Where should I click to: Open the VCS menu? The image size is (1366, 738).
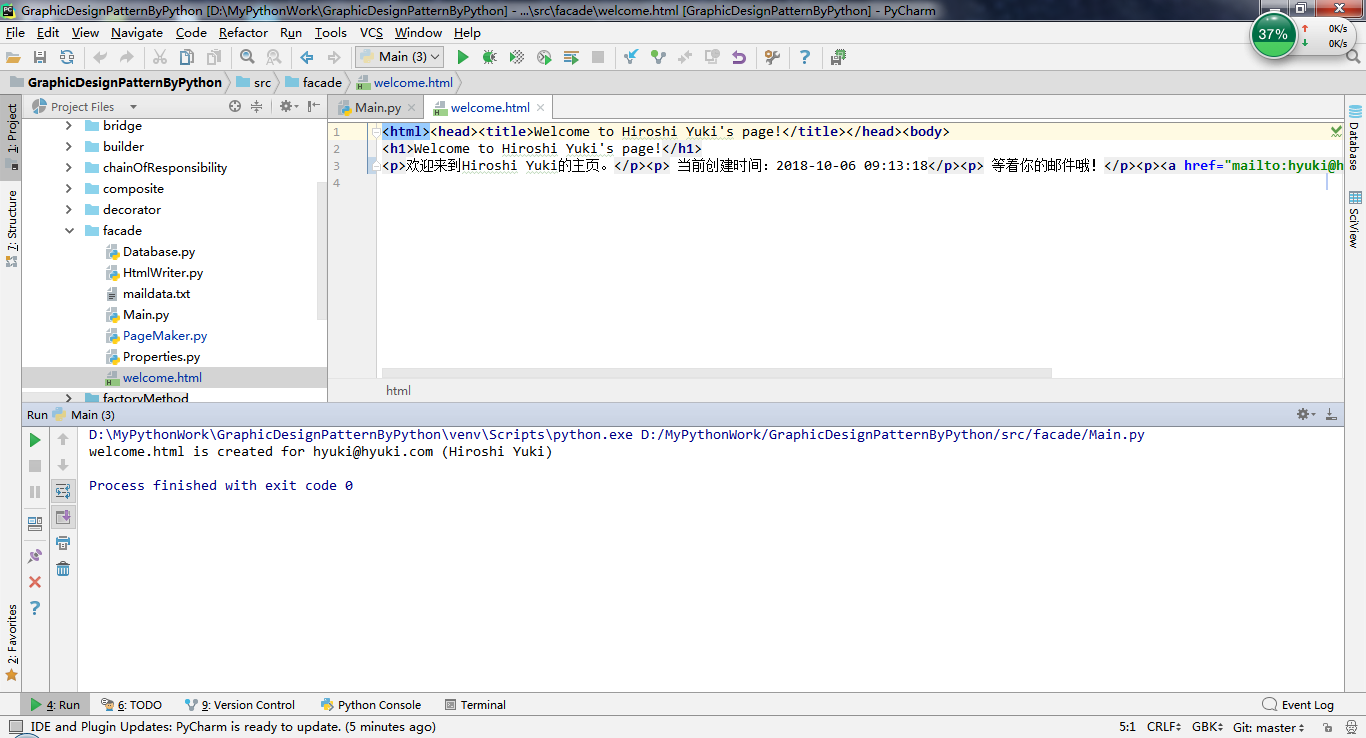371,32
